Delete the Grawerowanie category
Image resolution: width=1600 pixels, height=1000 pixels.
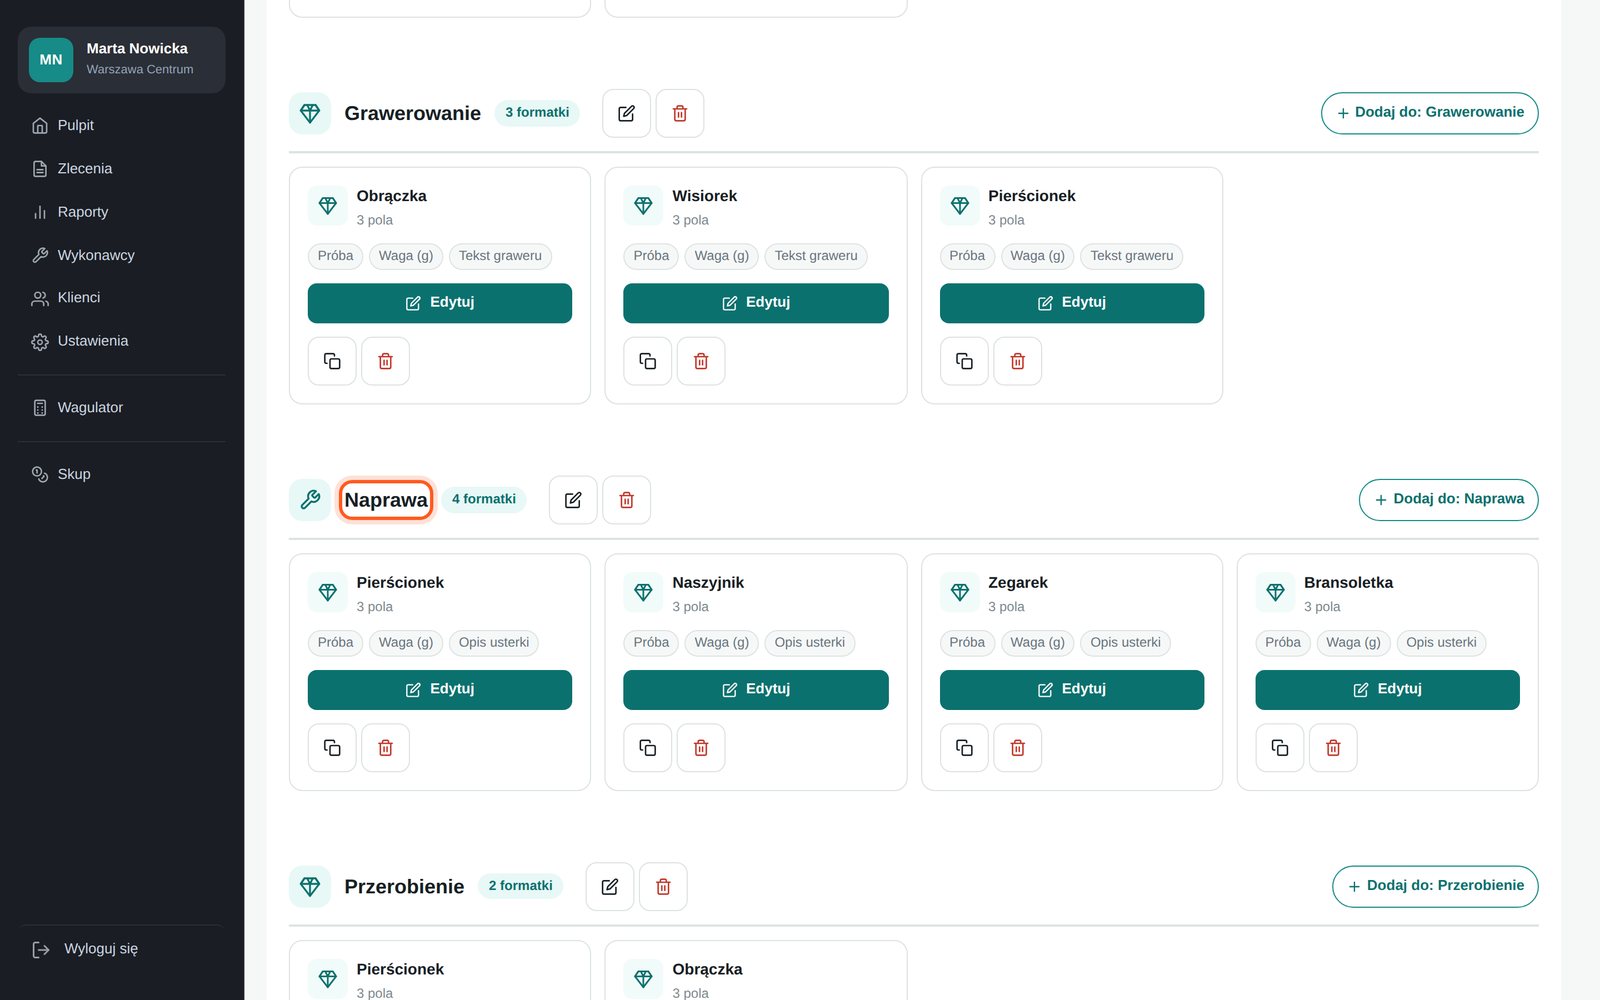(x=680, y=113)
